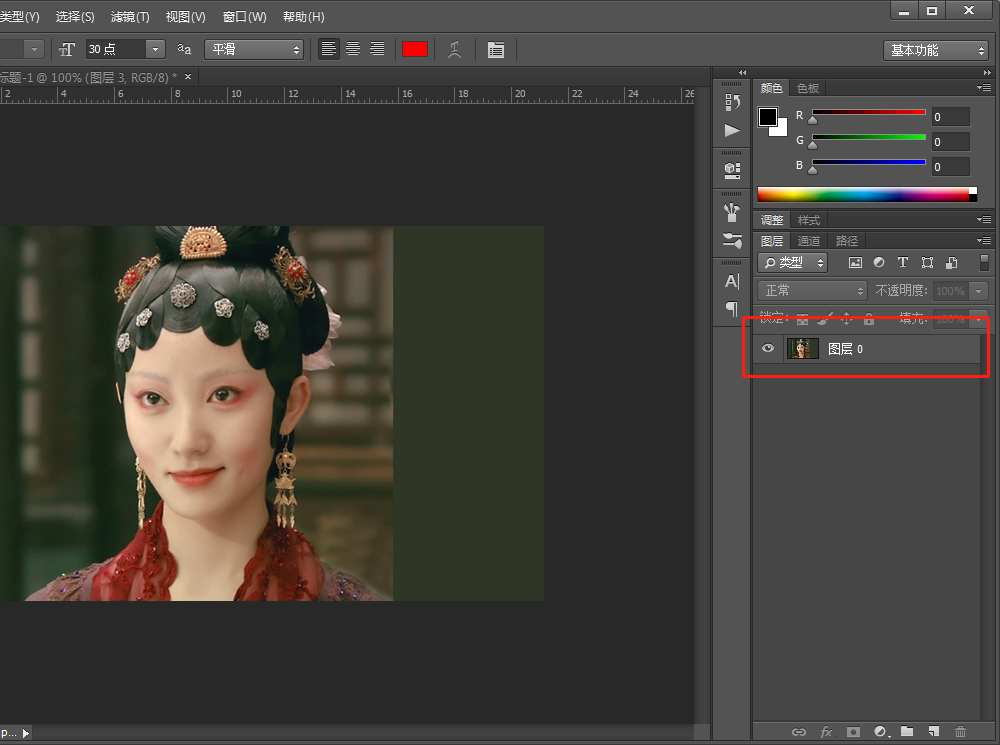
Task: Click the R value field
Action: pos(950,117)
